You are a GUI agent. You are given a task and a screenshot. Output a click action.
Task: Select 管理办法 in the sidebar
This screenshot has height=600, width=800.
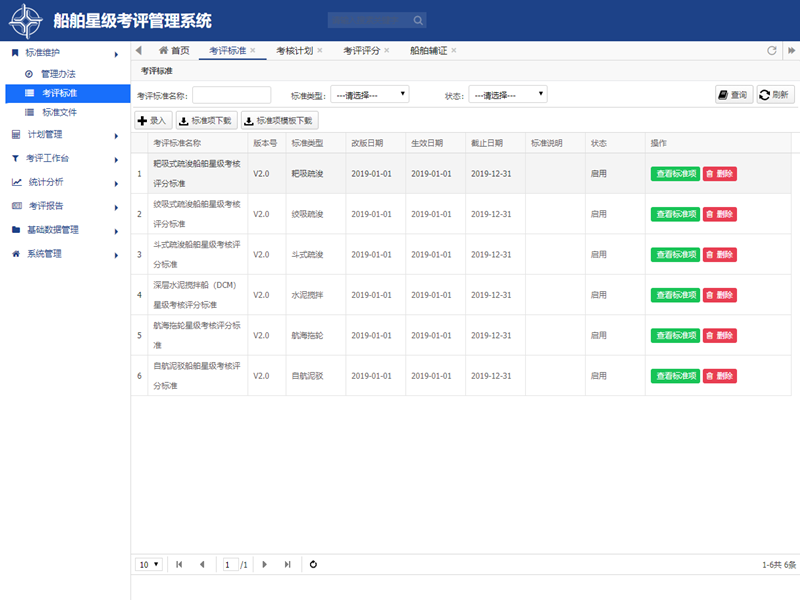click(x=58, y=75)
